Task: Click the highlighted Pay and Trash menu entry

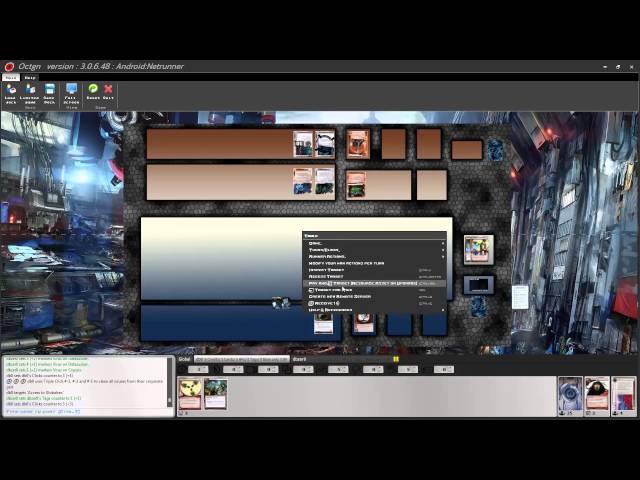Action: (374, 283)
